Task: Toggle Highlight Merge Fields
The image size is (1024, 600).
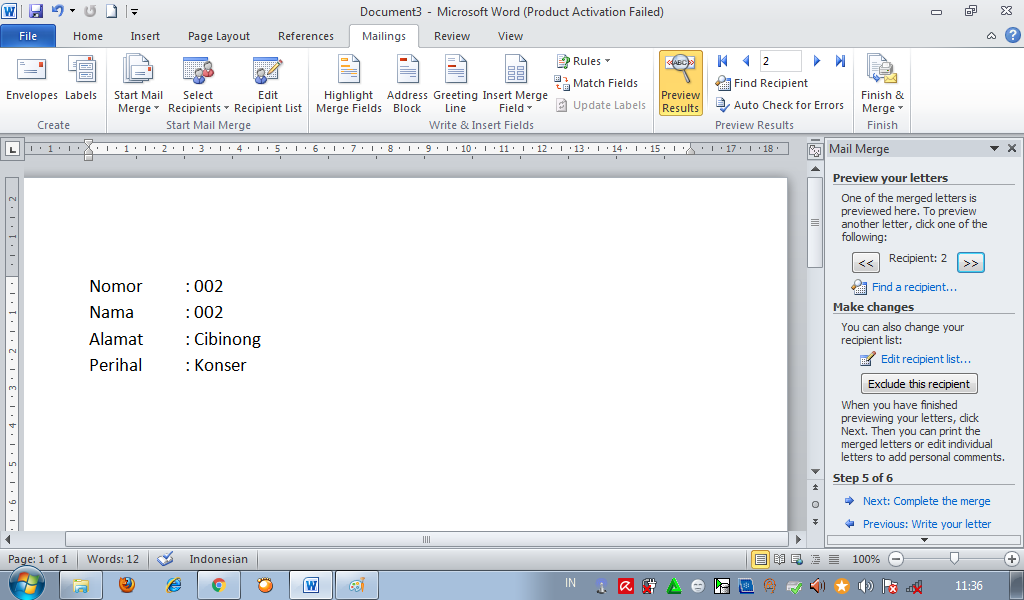Action: pyautogui.click(x=348, y=82)
